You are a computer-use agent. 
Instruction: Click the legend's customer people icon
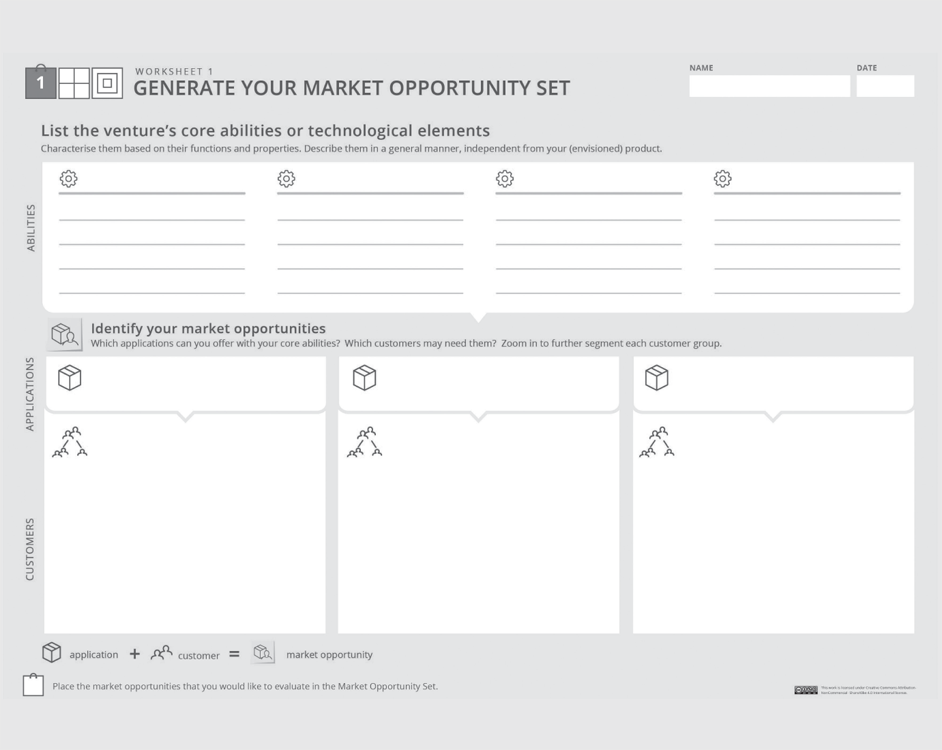(161, 653)
